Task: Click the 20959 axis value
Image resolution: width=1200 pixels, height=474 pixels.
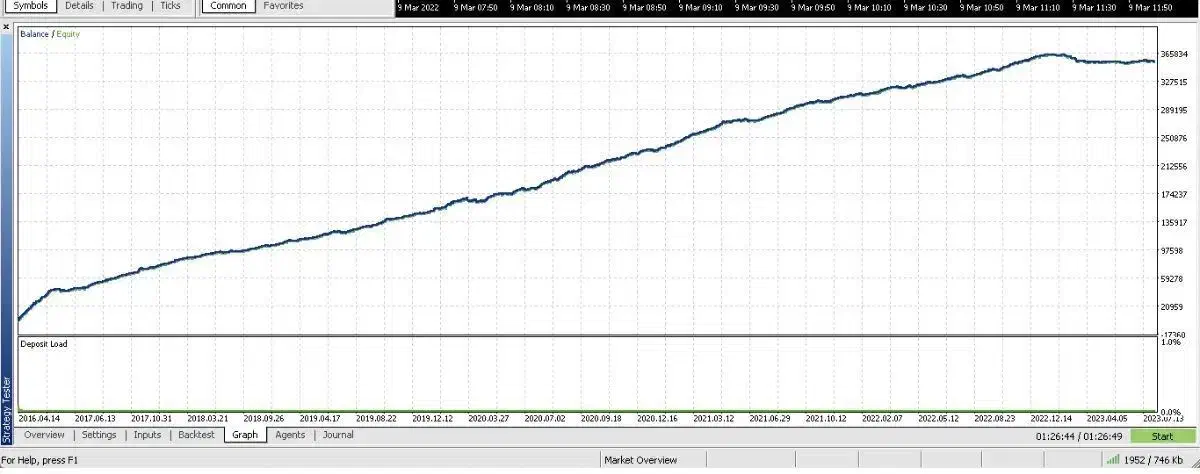Action: pos(1170,307)
